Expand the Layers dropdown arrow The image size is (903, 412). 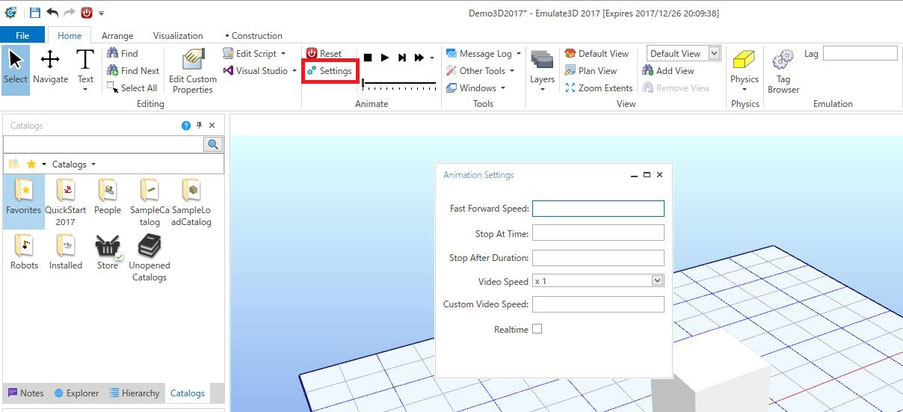(x=542, y=89)
